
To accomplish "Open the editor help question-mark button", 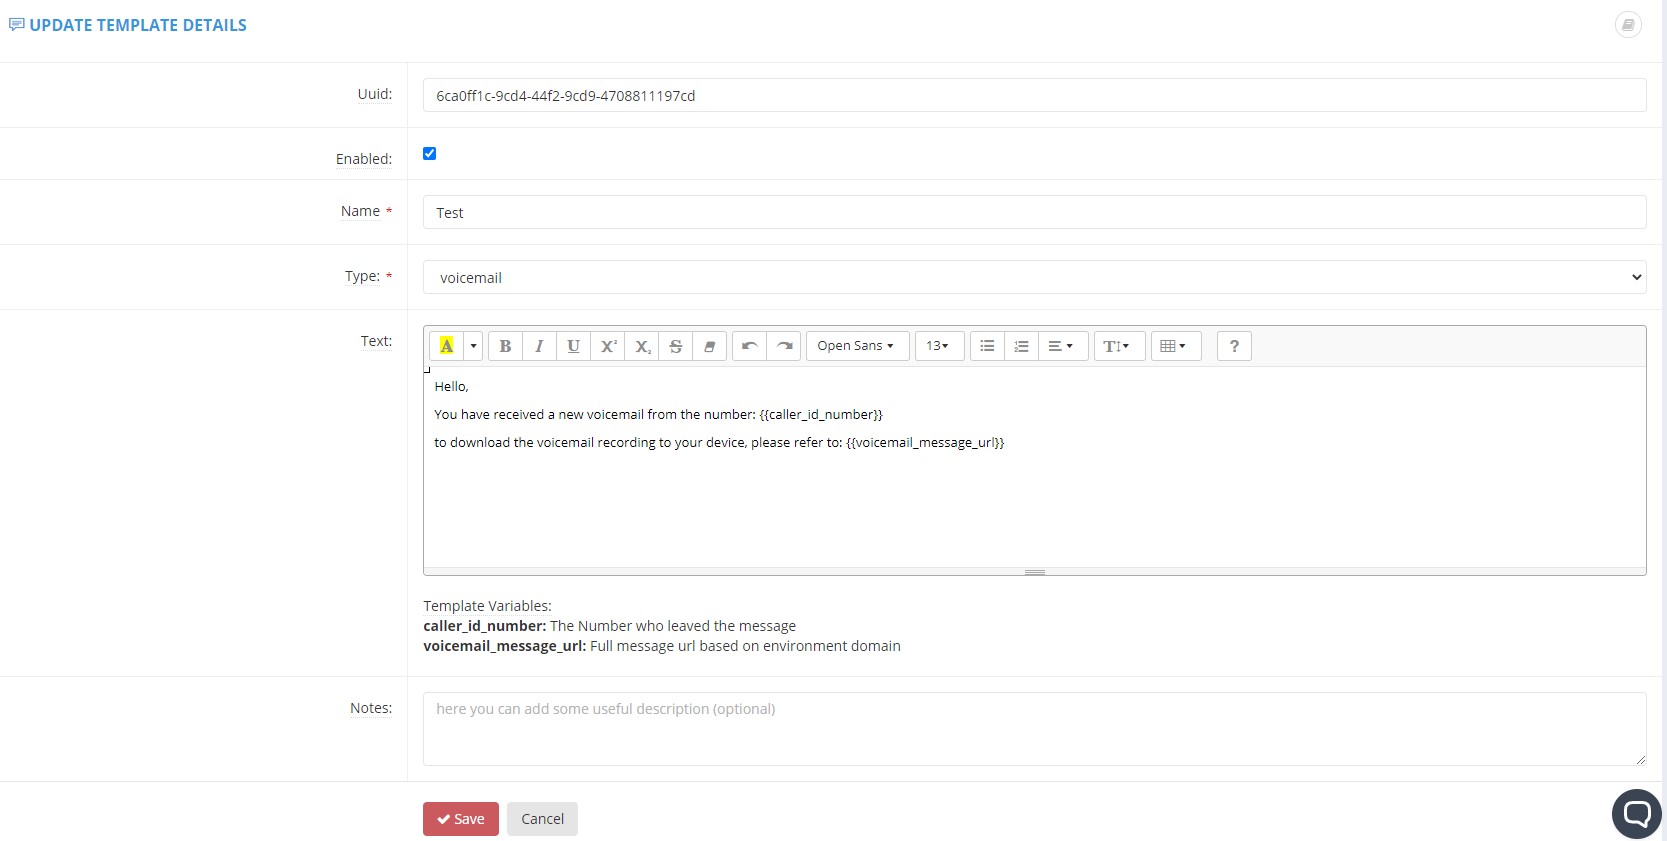I will [1234, 346].
